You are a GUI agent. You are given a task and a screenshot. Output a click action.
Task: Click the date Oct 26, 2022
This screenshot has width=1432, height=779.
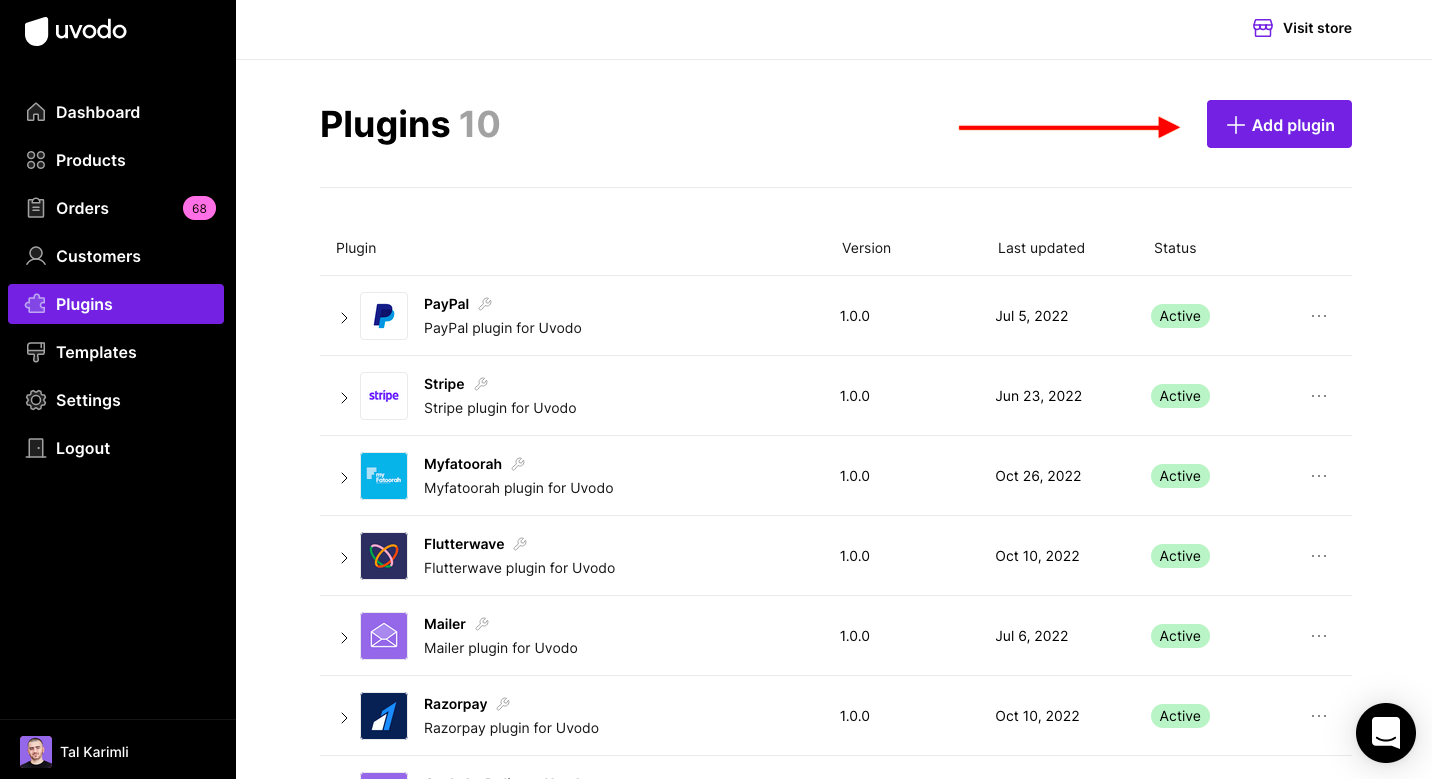[1038, 476]
